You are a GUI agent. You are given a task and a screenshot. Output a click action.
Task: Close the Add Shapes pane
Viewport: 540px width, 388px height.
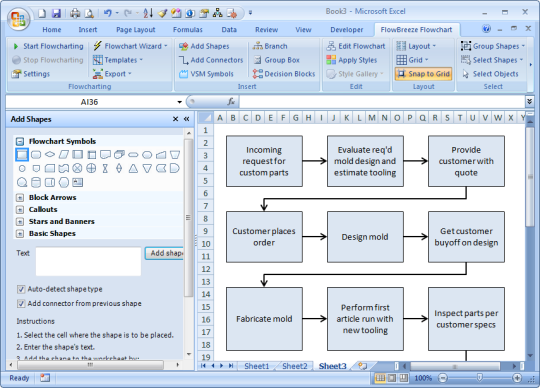[175, 119]
